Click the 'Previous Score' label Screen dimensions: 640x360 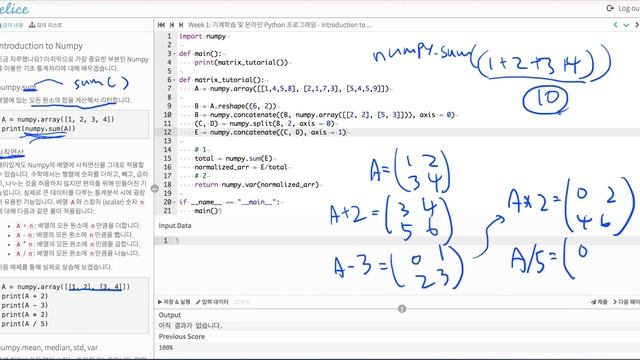pyautogui.click(x=182, y=337)
